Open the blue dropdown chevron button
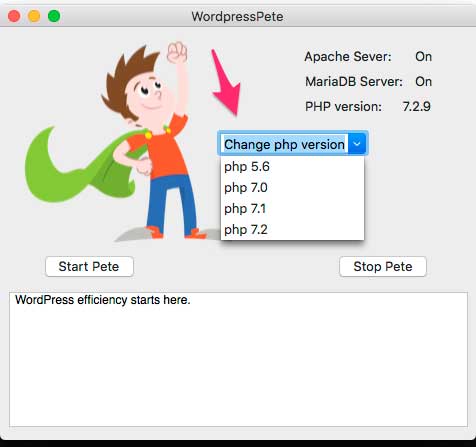This screenshot has width=476, height=447. (357, 144)
